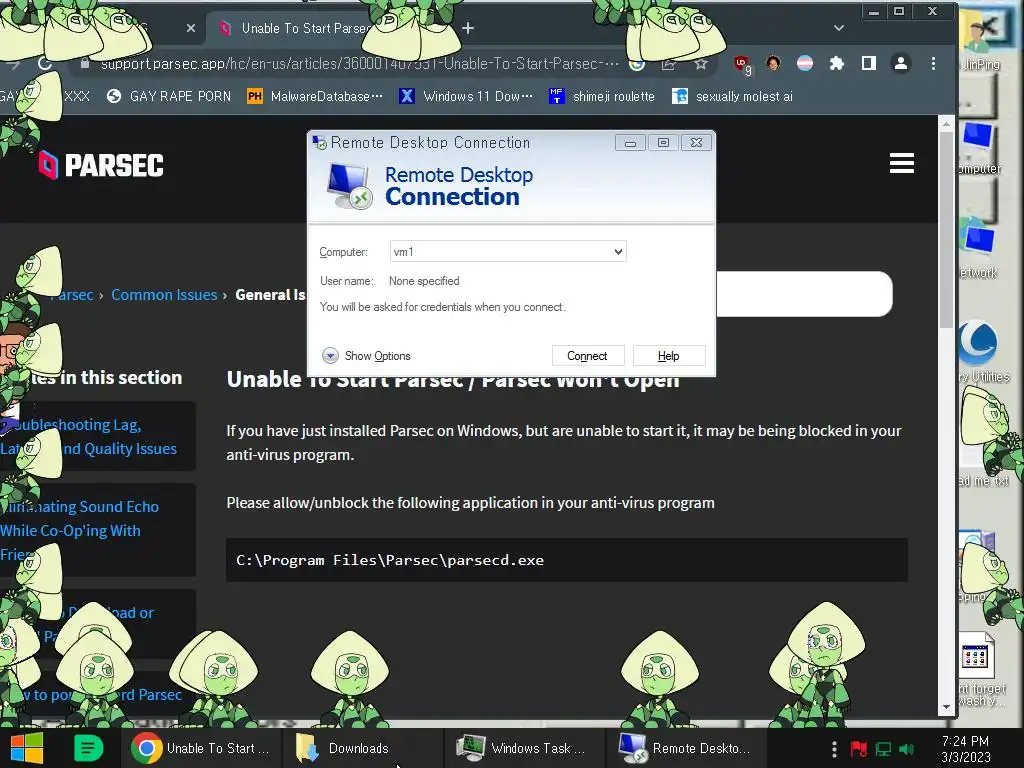Switch to Chrome Unable To Start taskbar item

tap(201, 748)
